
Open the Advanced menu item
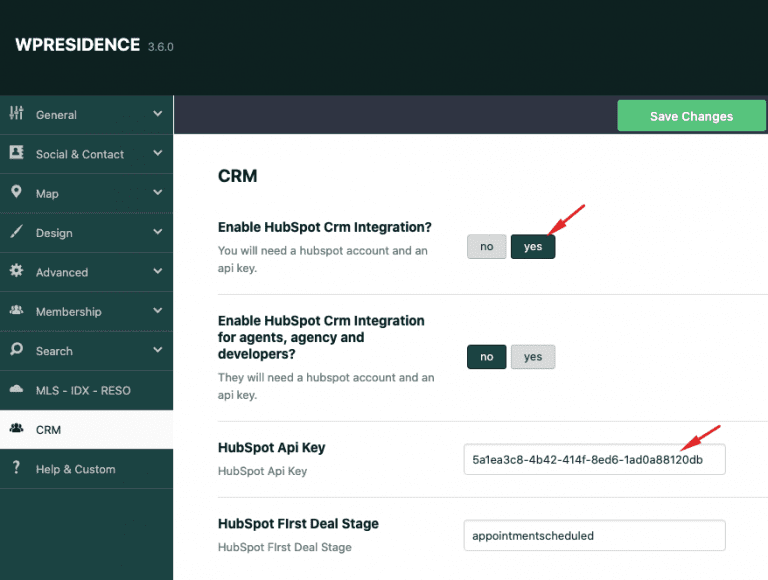click(x=86, y=272)
